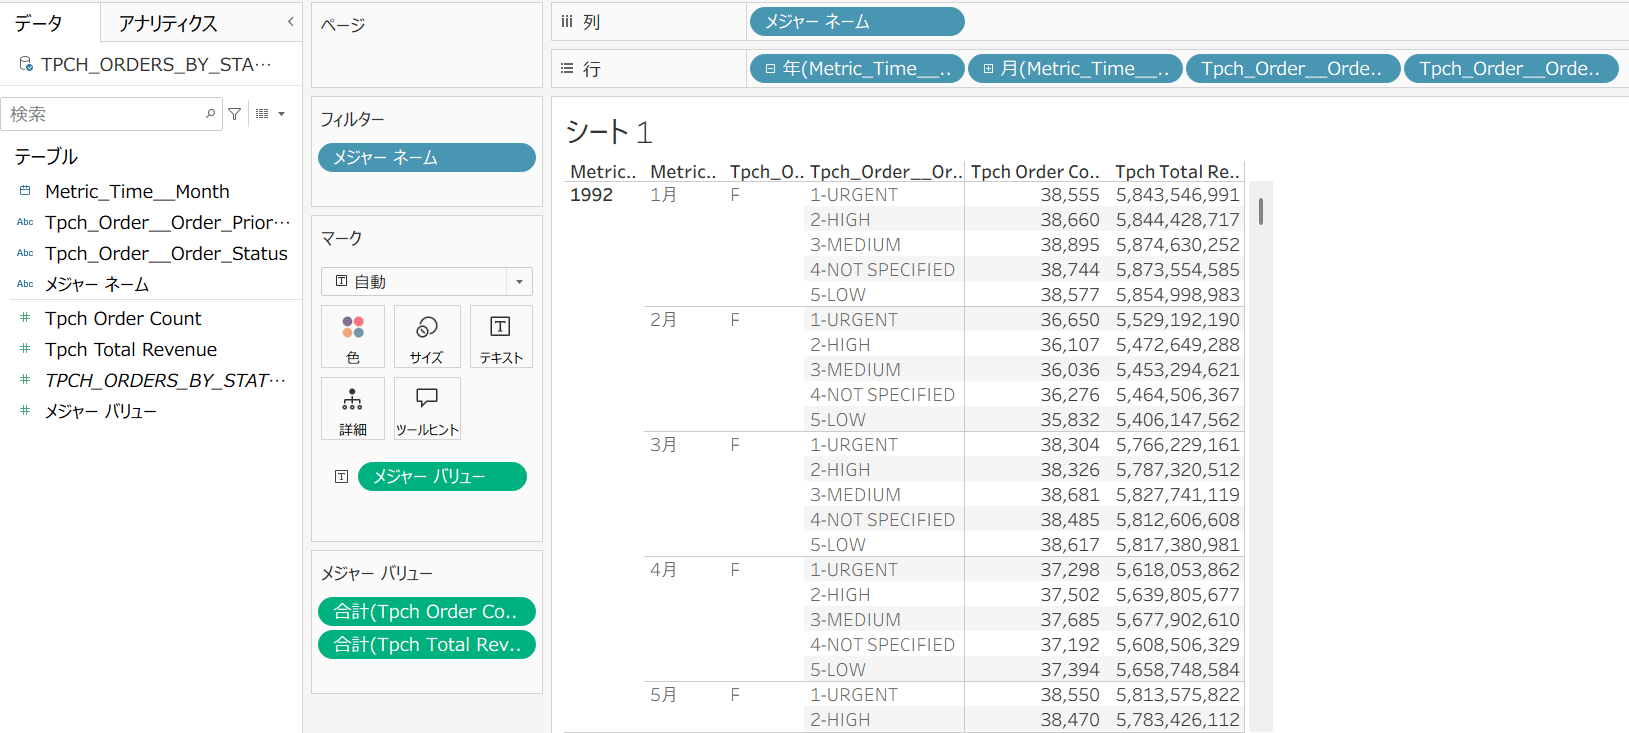Screen dimensions: 1629x733
Task: Switch to the アナリティクス tab
Action: [x=168, y=23]
